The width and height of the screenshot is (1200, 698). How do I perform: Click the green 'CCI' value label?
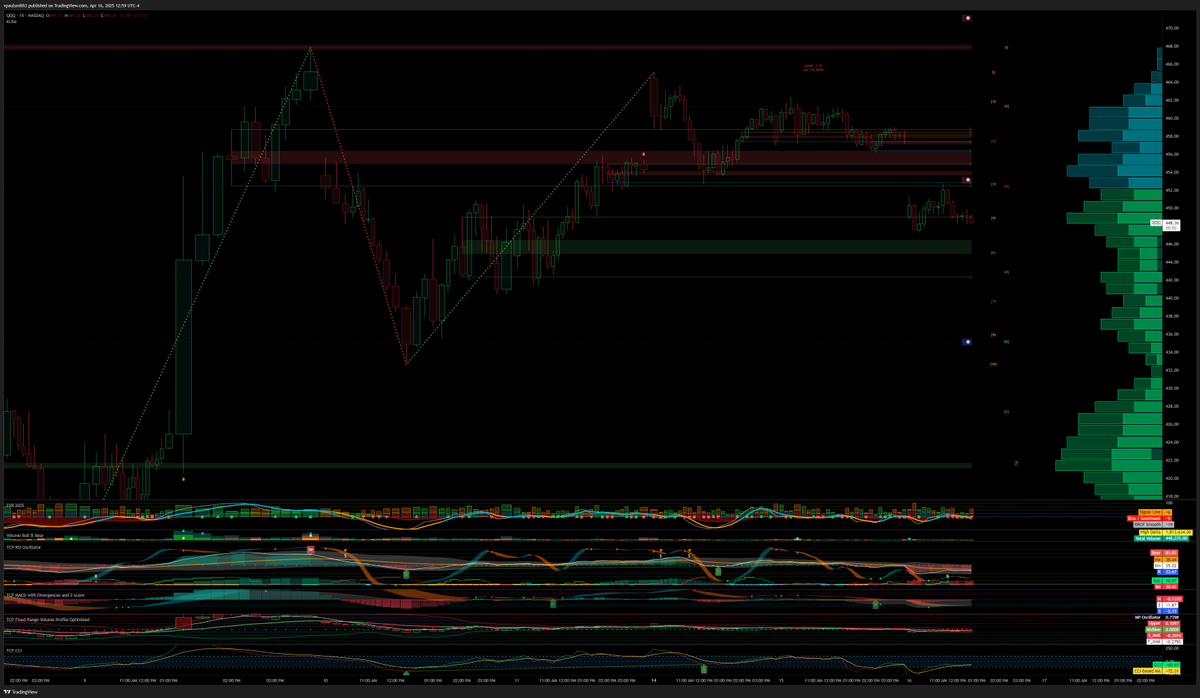(x=1166, y=664)
